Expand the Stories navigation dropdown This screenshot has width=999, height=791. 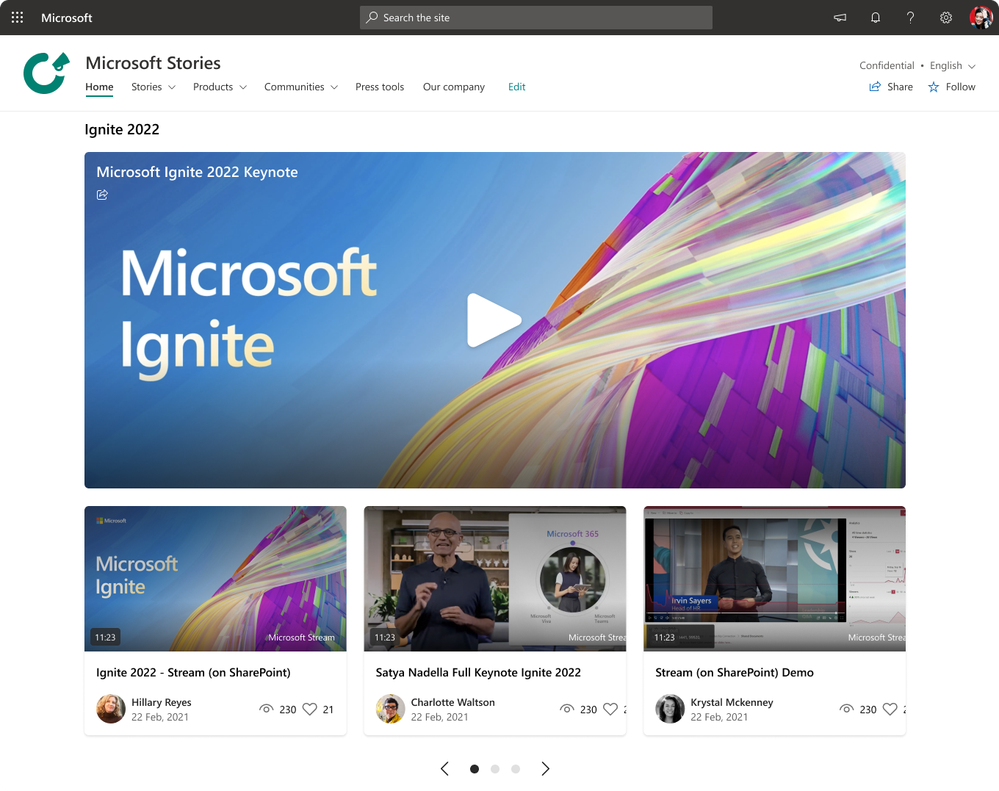point(153,87)
